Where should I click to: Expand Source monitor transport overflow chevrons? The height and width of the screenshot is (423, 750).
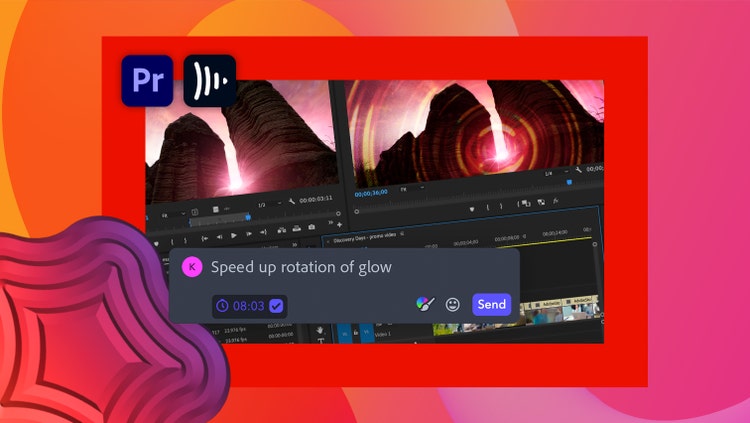pos(331,223)
